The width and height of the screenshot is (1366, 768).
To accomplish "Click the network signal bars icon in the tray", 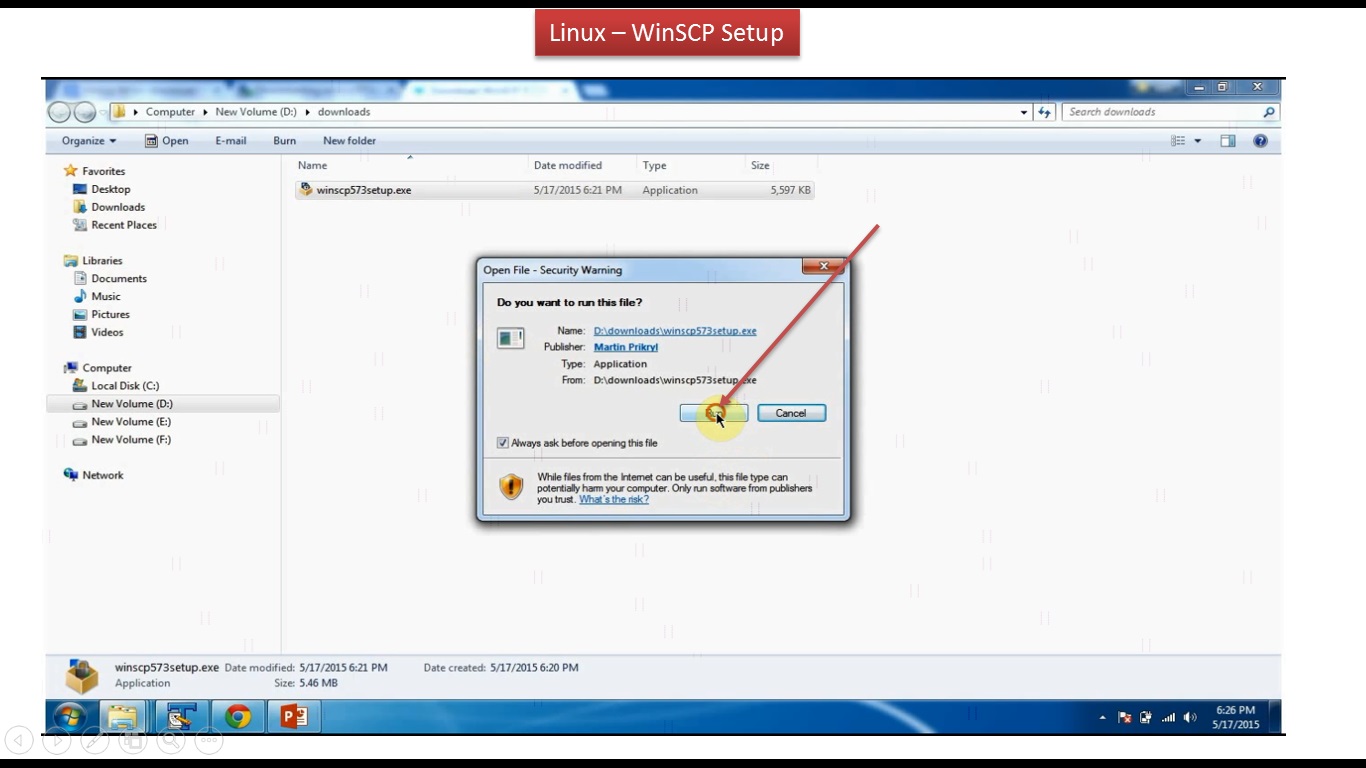I will pos(1168,717).
